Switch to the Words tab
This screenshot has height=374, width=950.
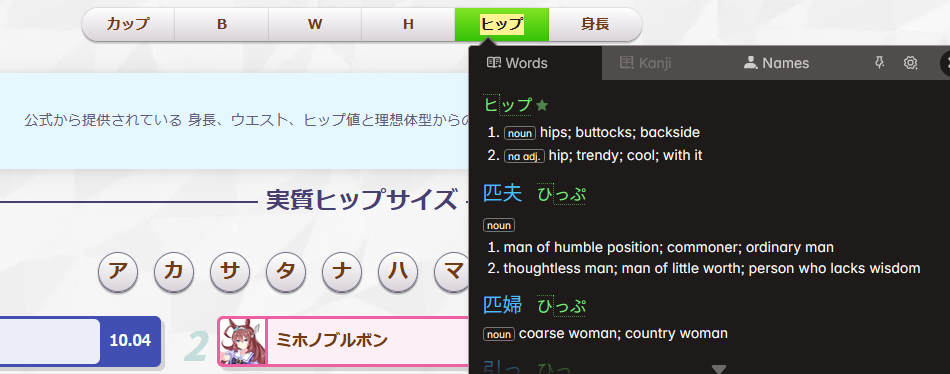tap(536, 63)
